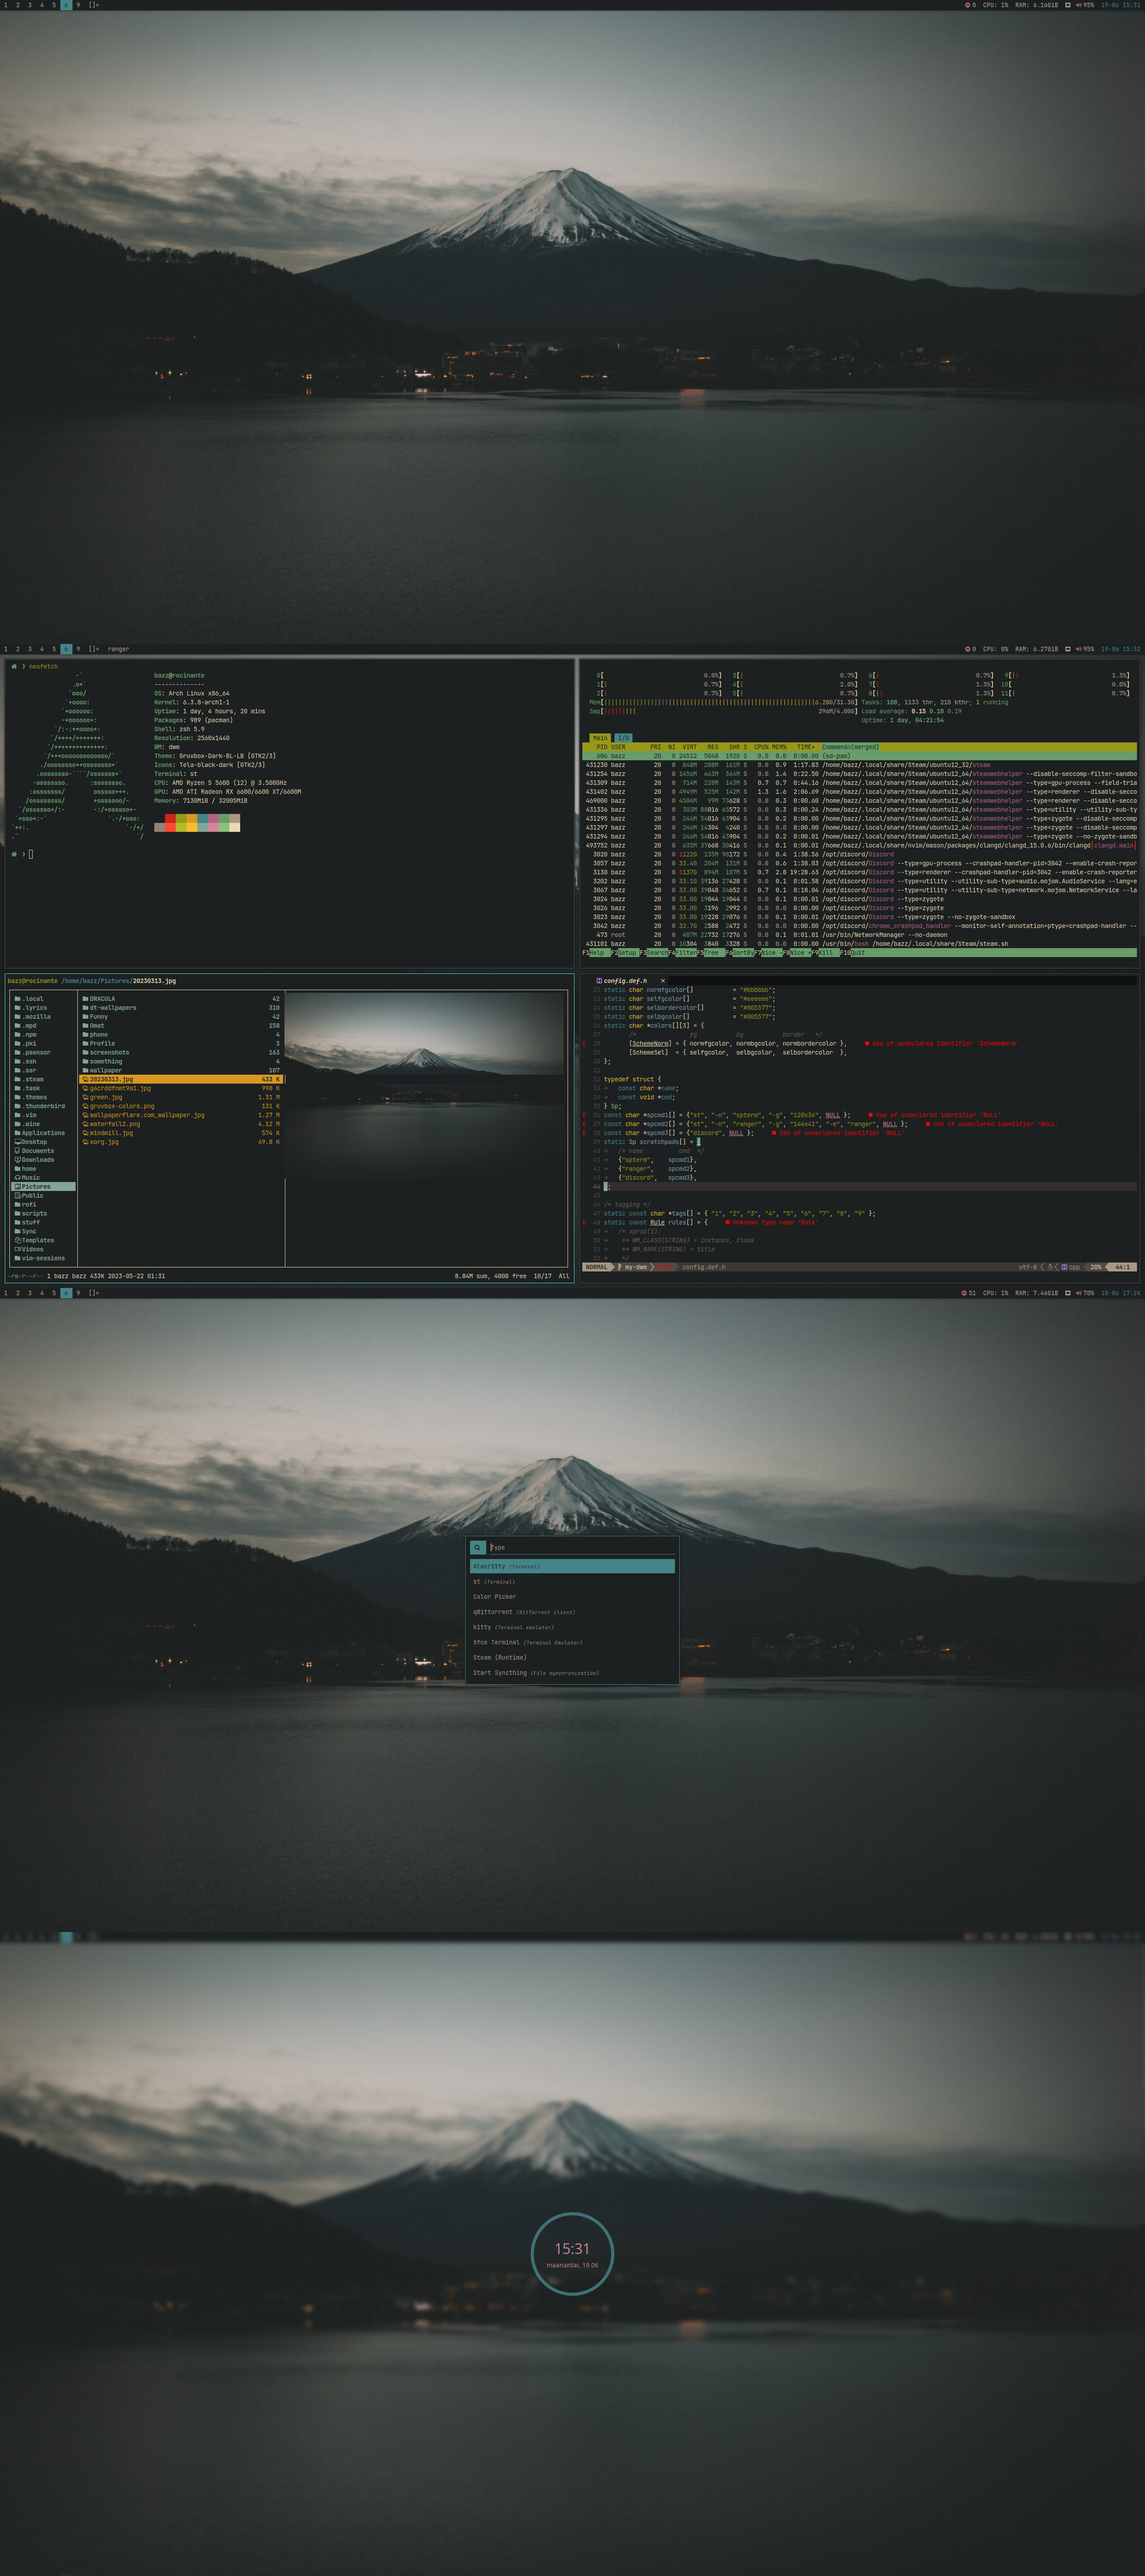Viewport: 1145px width, 2576px height.
Task: Select Steam (Runtime) entry in rofi
Action: [x=572, y=1657]
